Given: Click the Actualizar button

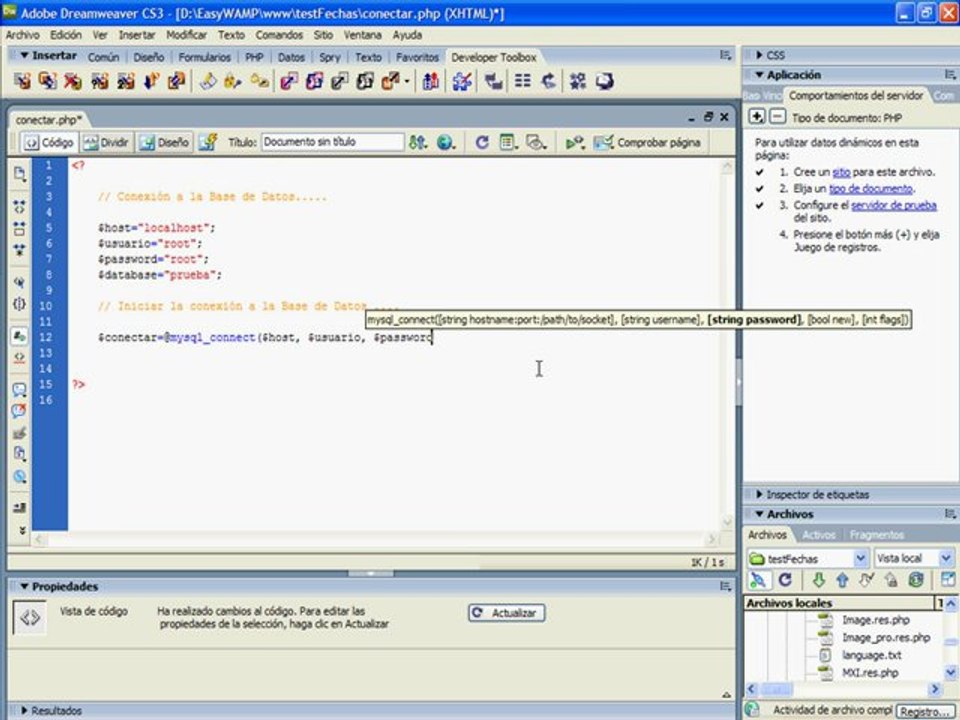Looking at the screenshot, I should (x=506, y=613).
